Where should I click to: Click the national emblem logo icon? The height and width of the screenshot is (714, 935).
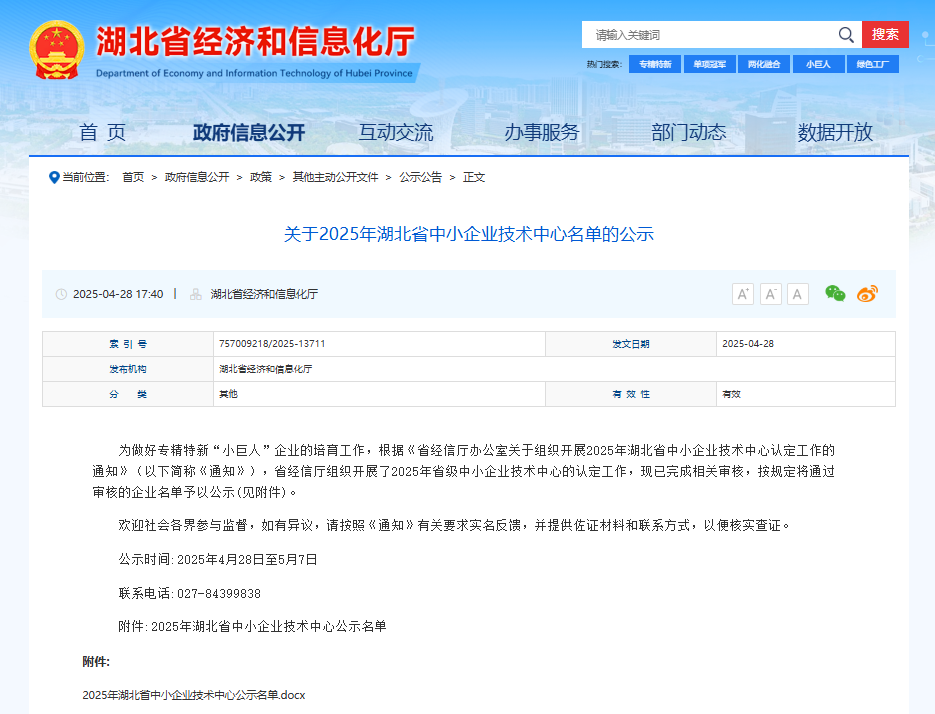click(x=56, y=47)
